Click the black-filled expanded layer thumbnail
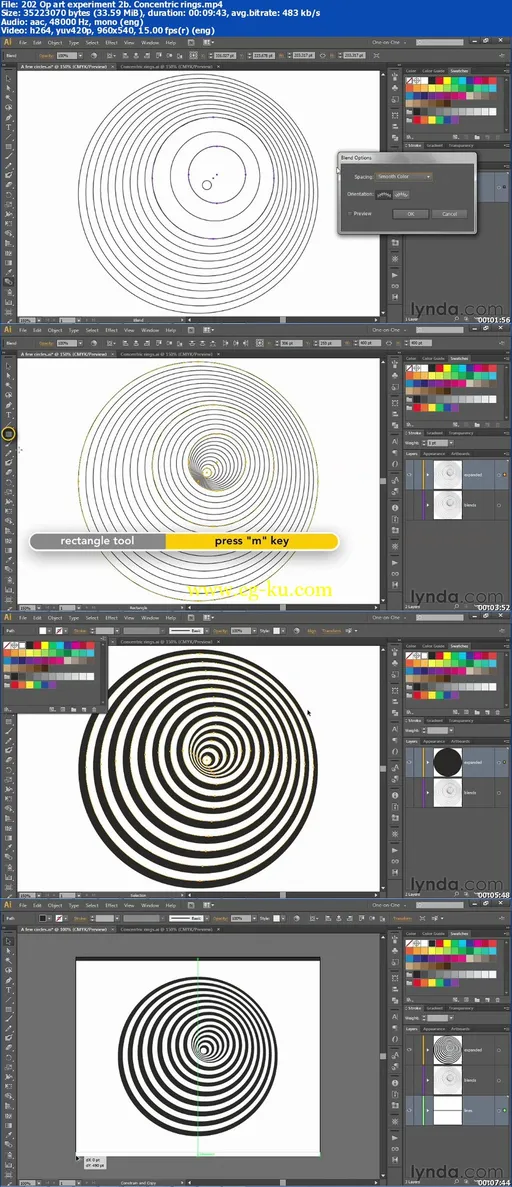This screenshot has width=512, height=1187. pos(448,762)
